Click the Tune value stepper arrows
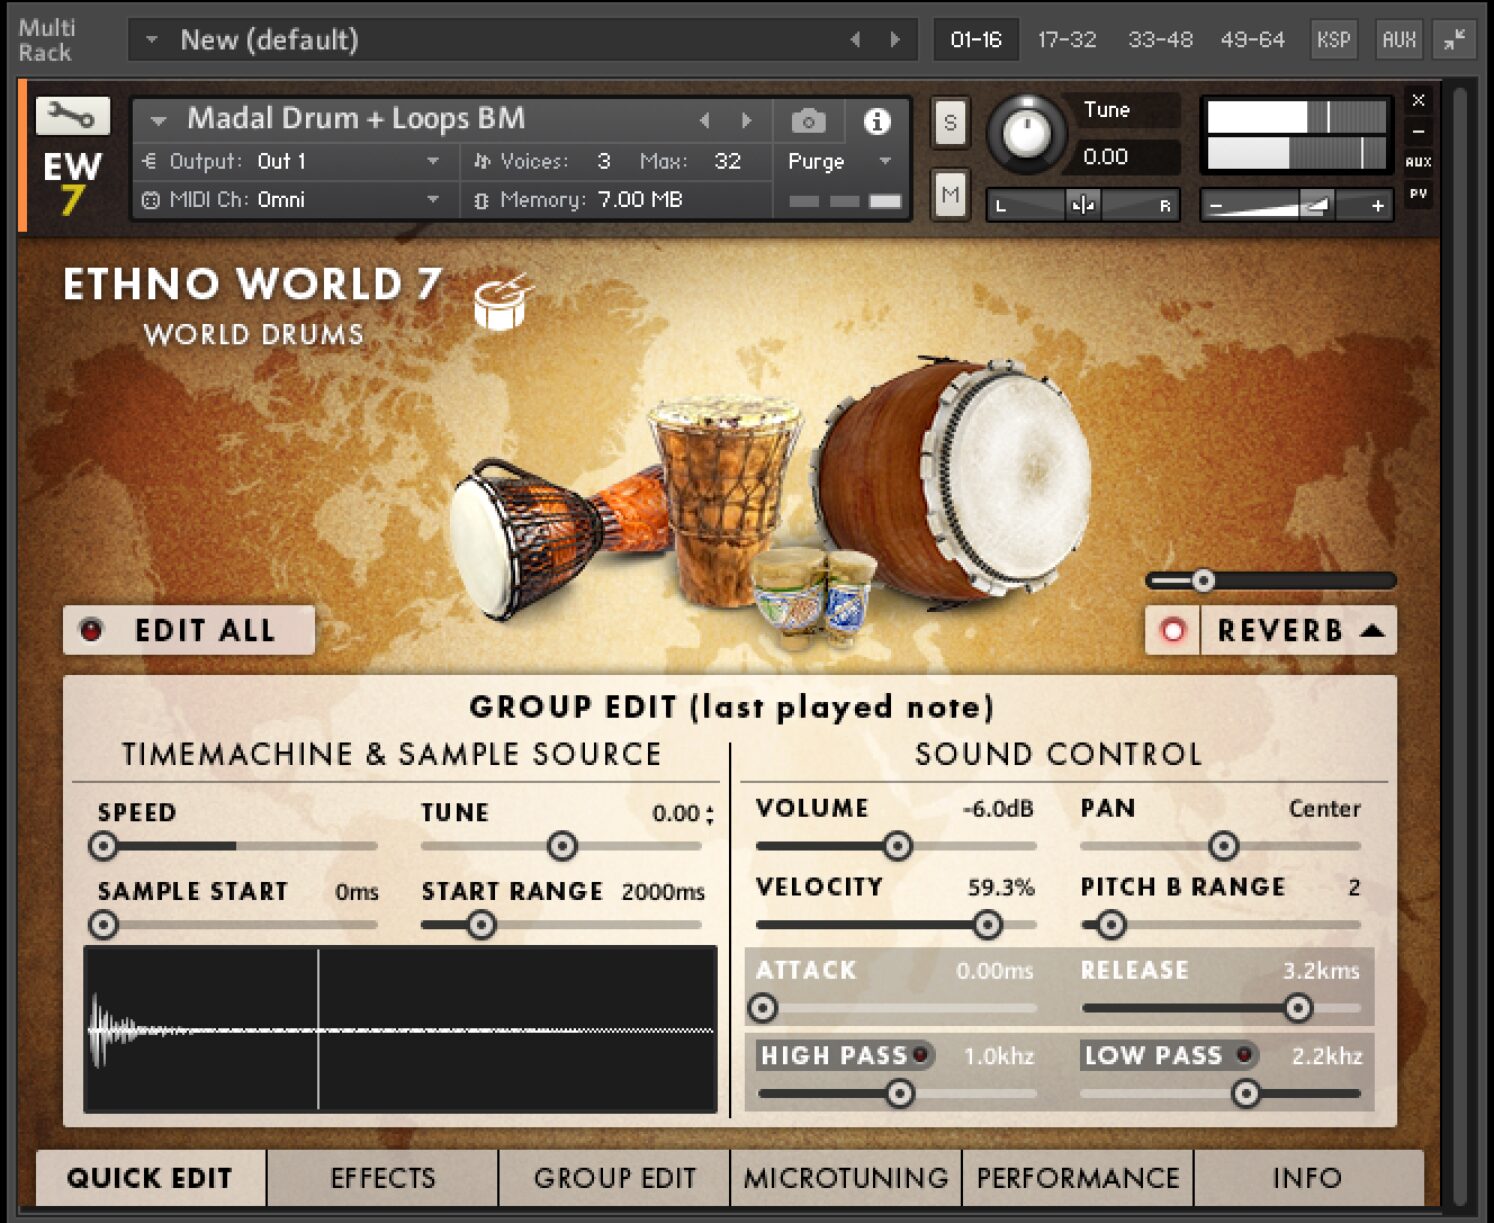Viewport: 1494px width, 1223px height. (710, 814)
